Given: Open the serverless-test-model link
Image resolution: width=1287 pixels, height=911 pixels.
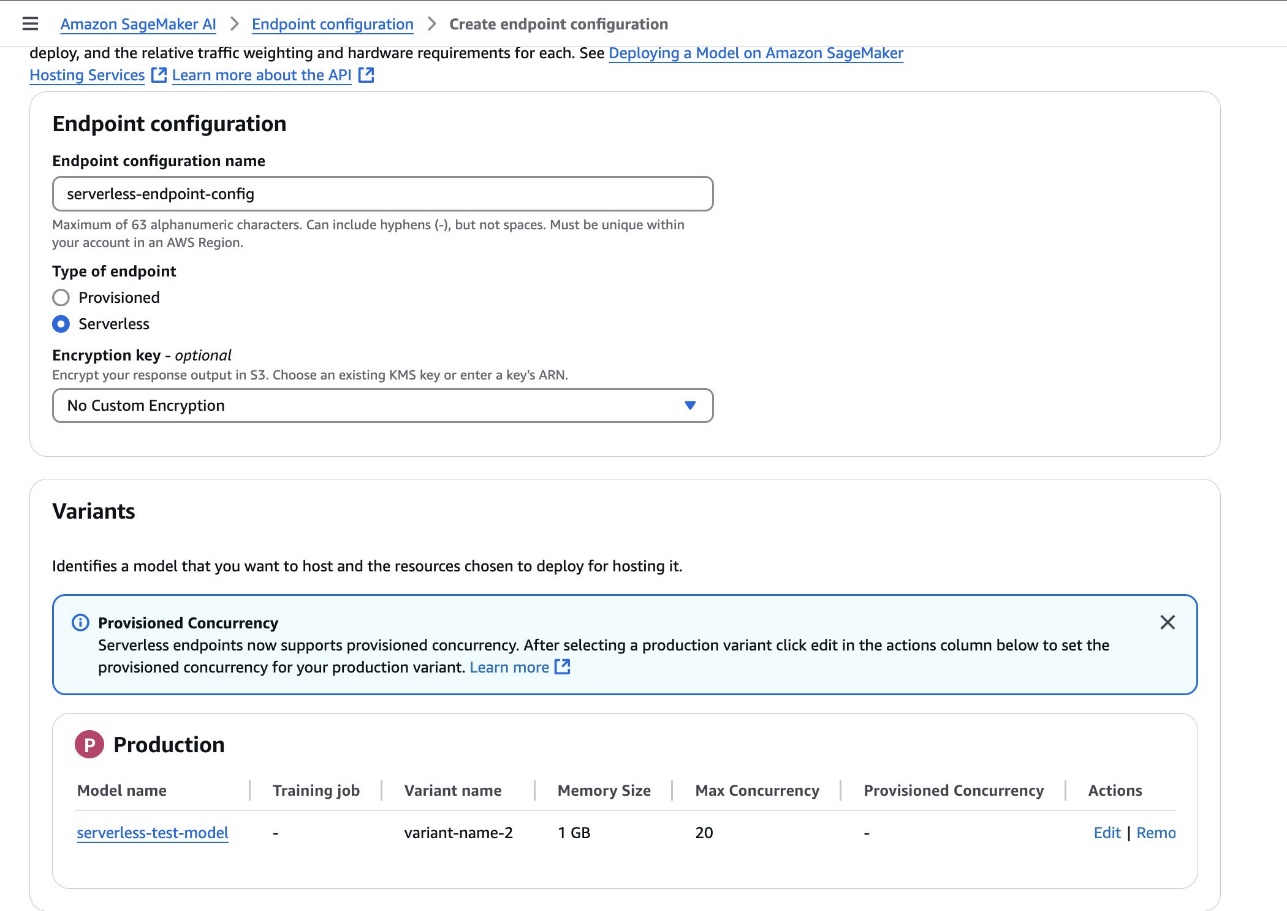Looking at the screenshot, I should click(x=153, y=833).
